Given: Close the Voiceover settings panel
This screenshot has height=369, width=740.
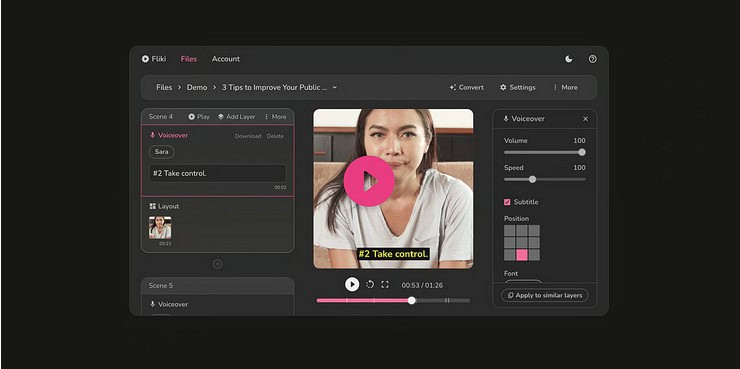Looking at the screenshot, I should (586, 119).
